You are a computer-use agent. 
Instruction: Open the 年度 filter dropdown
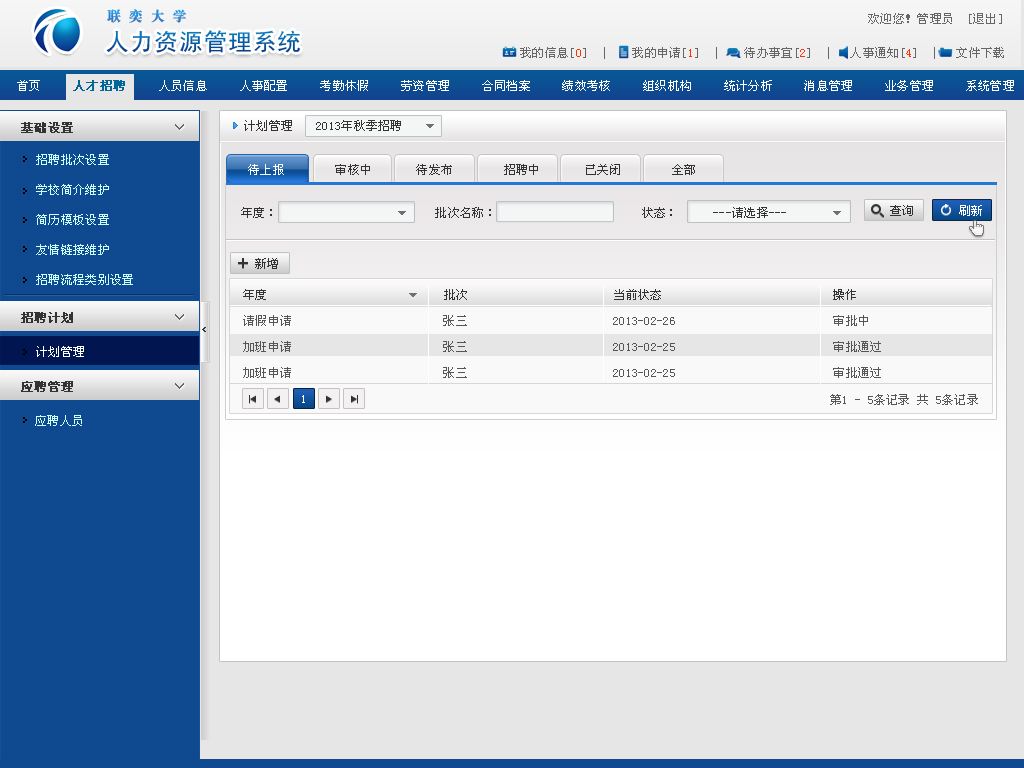[347, 212]
